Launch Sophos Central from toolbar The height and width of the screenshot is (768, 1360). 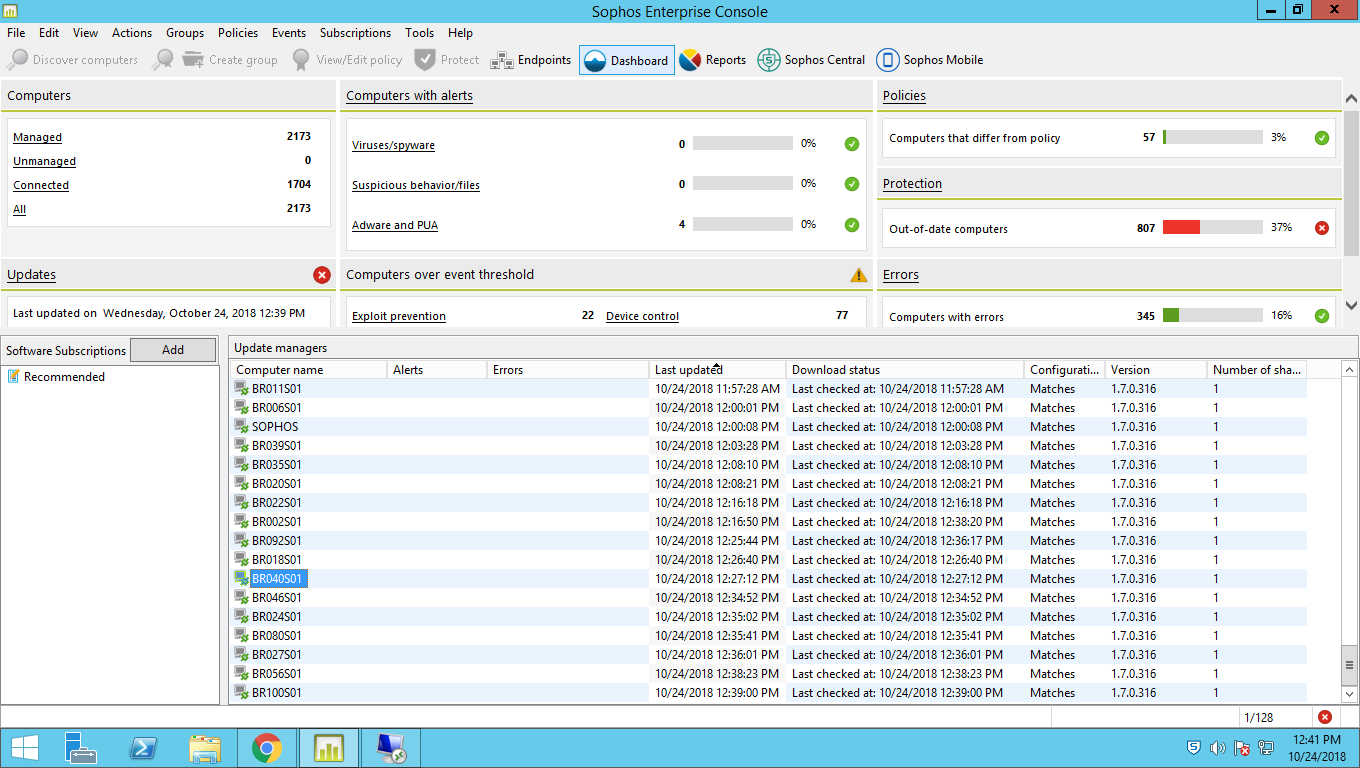[811, 60]
